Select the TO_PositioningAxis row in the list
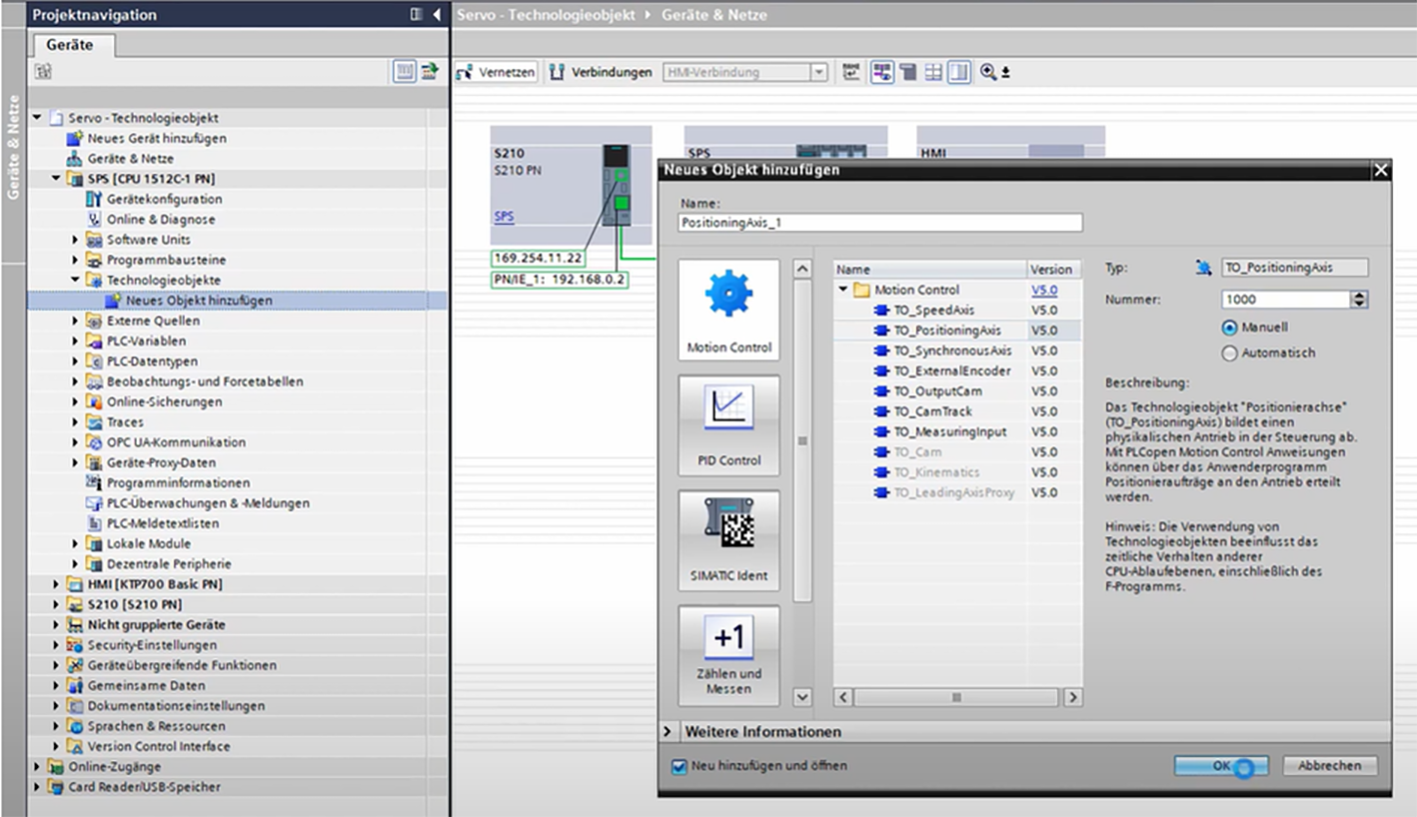Image resolution: width=1417 pixels, height=817 pixels. (x=957, y=330)
